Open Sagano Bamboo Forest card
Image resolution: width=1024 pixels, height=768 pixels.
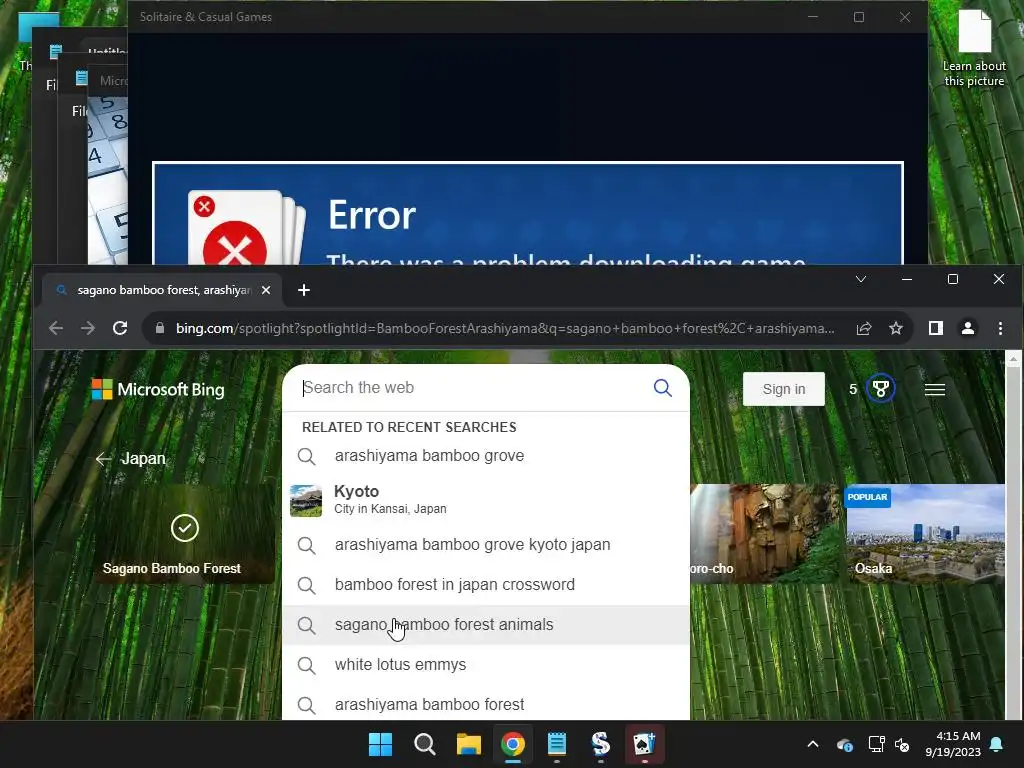click(185, 534)
